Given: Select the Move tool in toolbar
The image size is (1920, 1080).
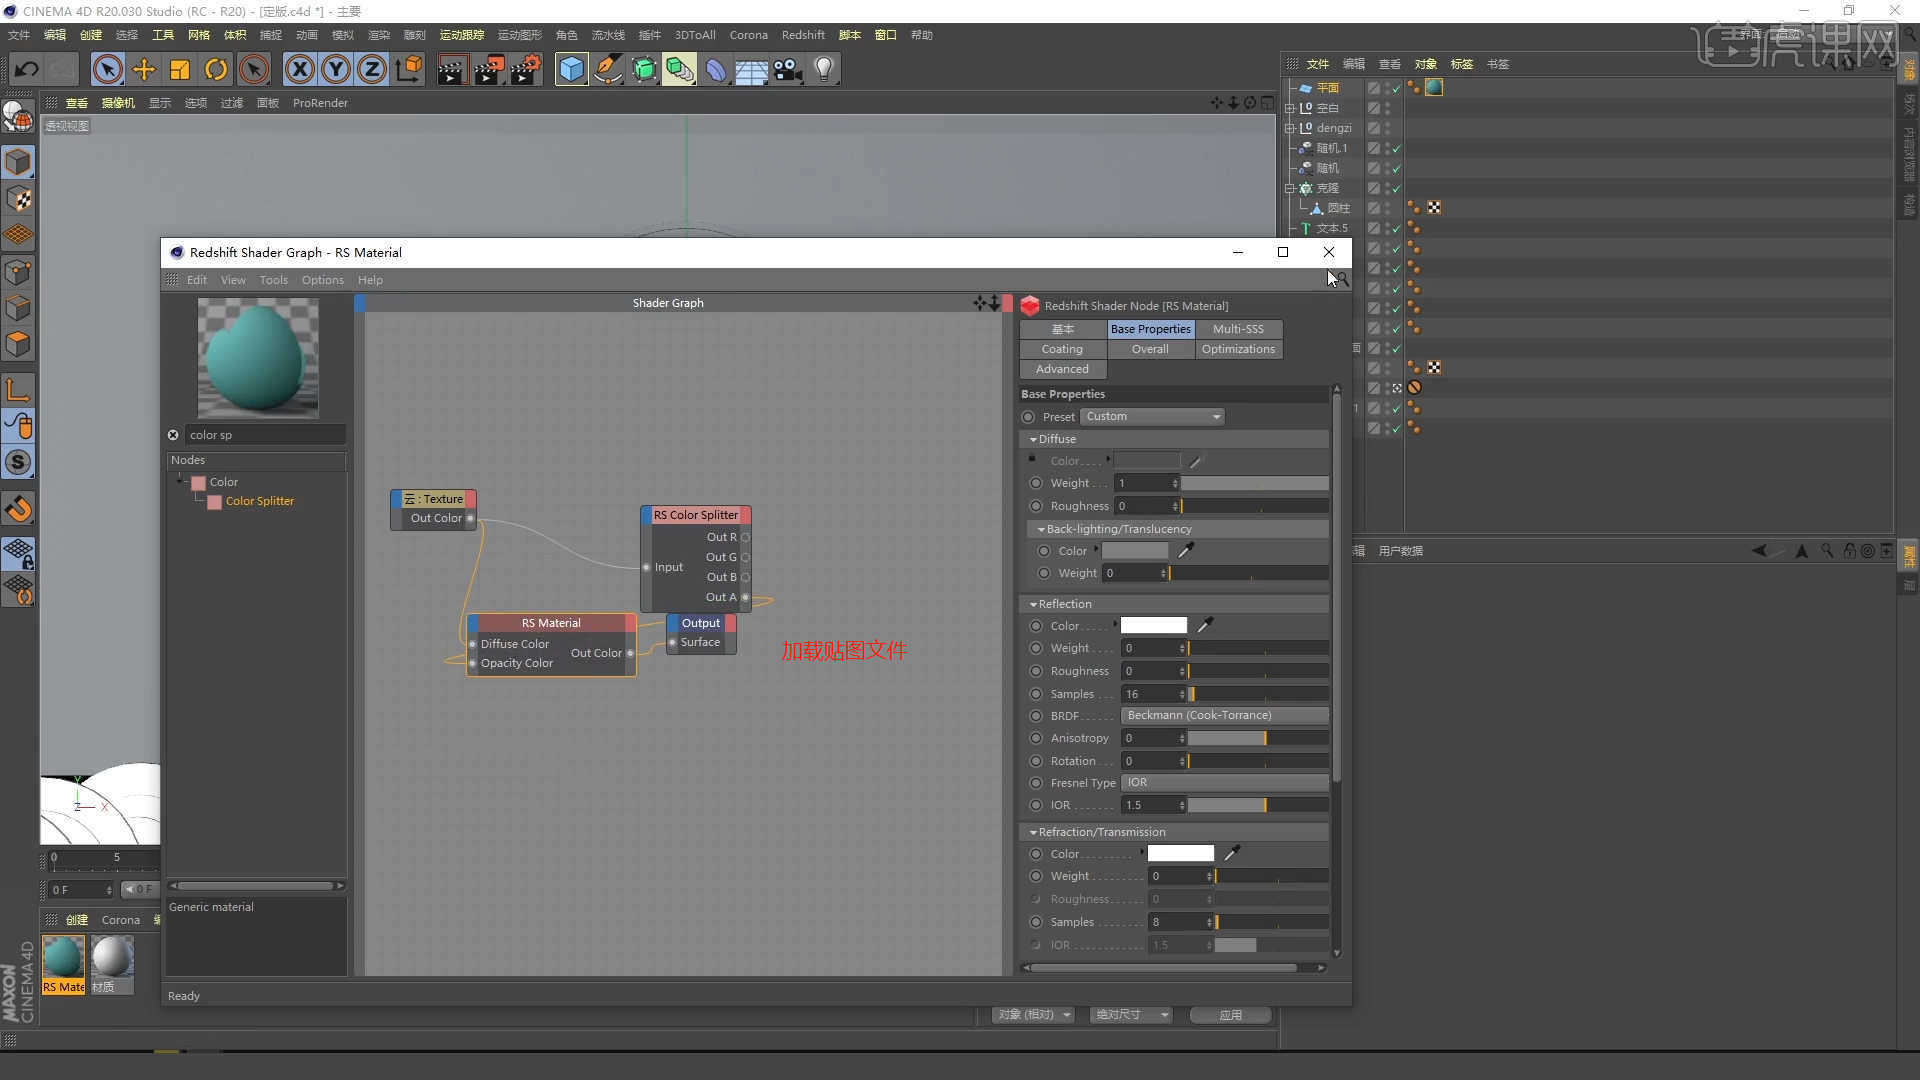Looking at the screenshot, I should [142, 69].
